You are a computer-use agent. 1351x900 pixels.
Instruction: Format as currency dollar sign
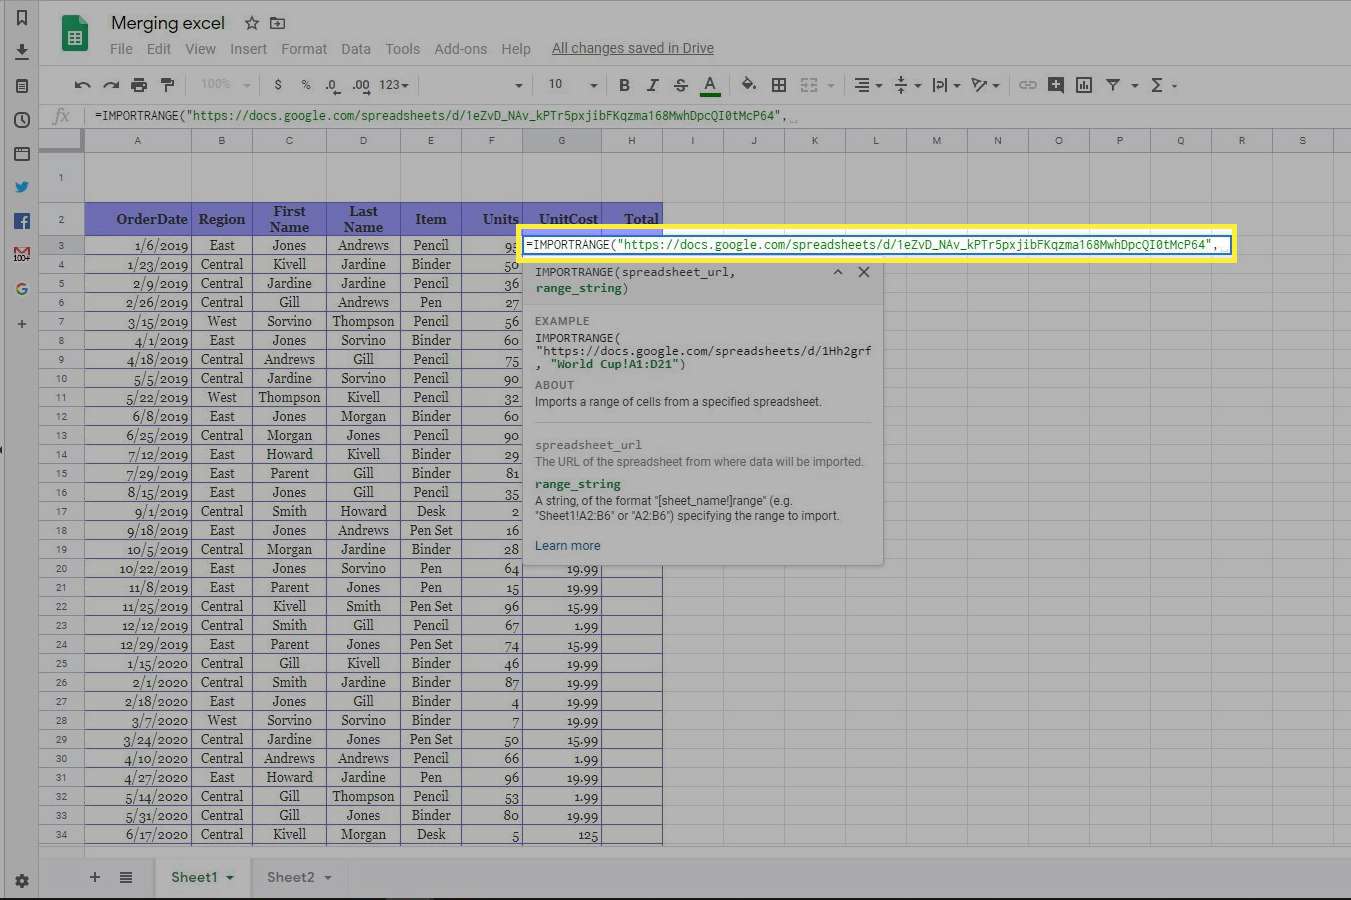point(278,85)
